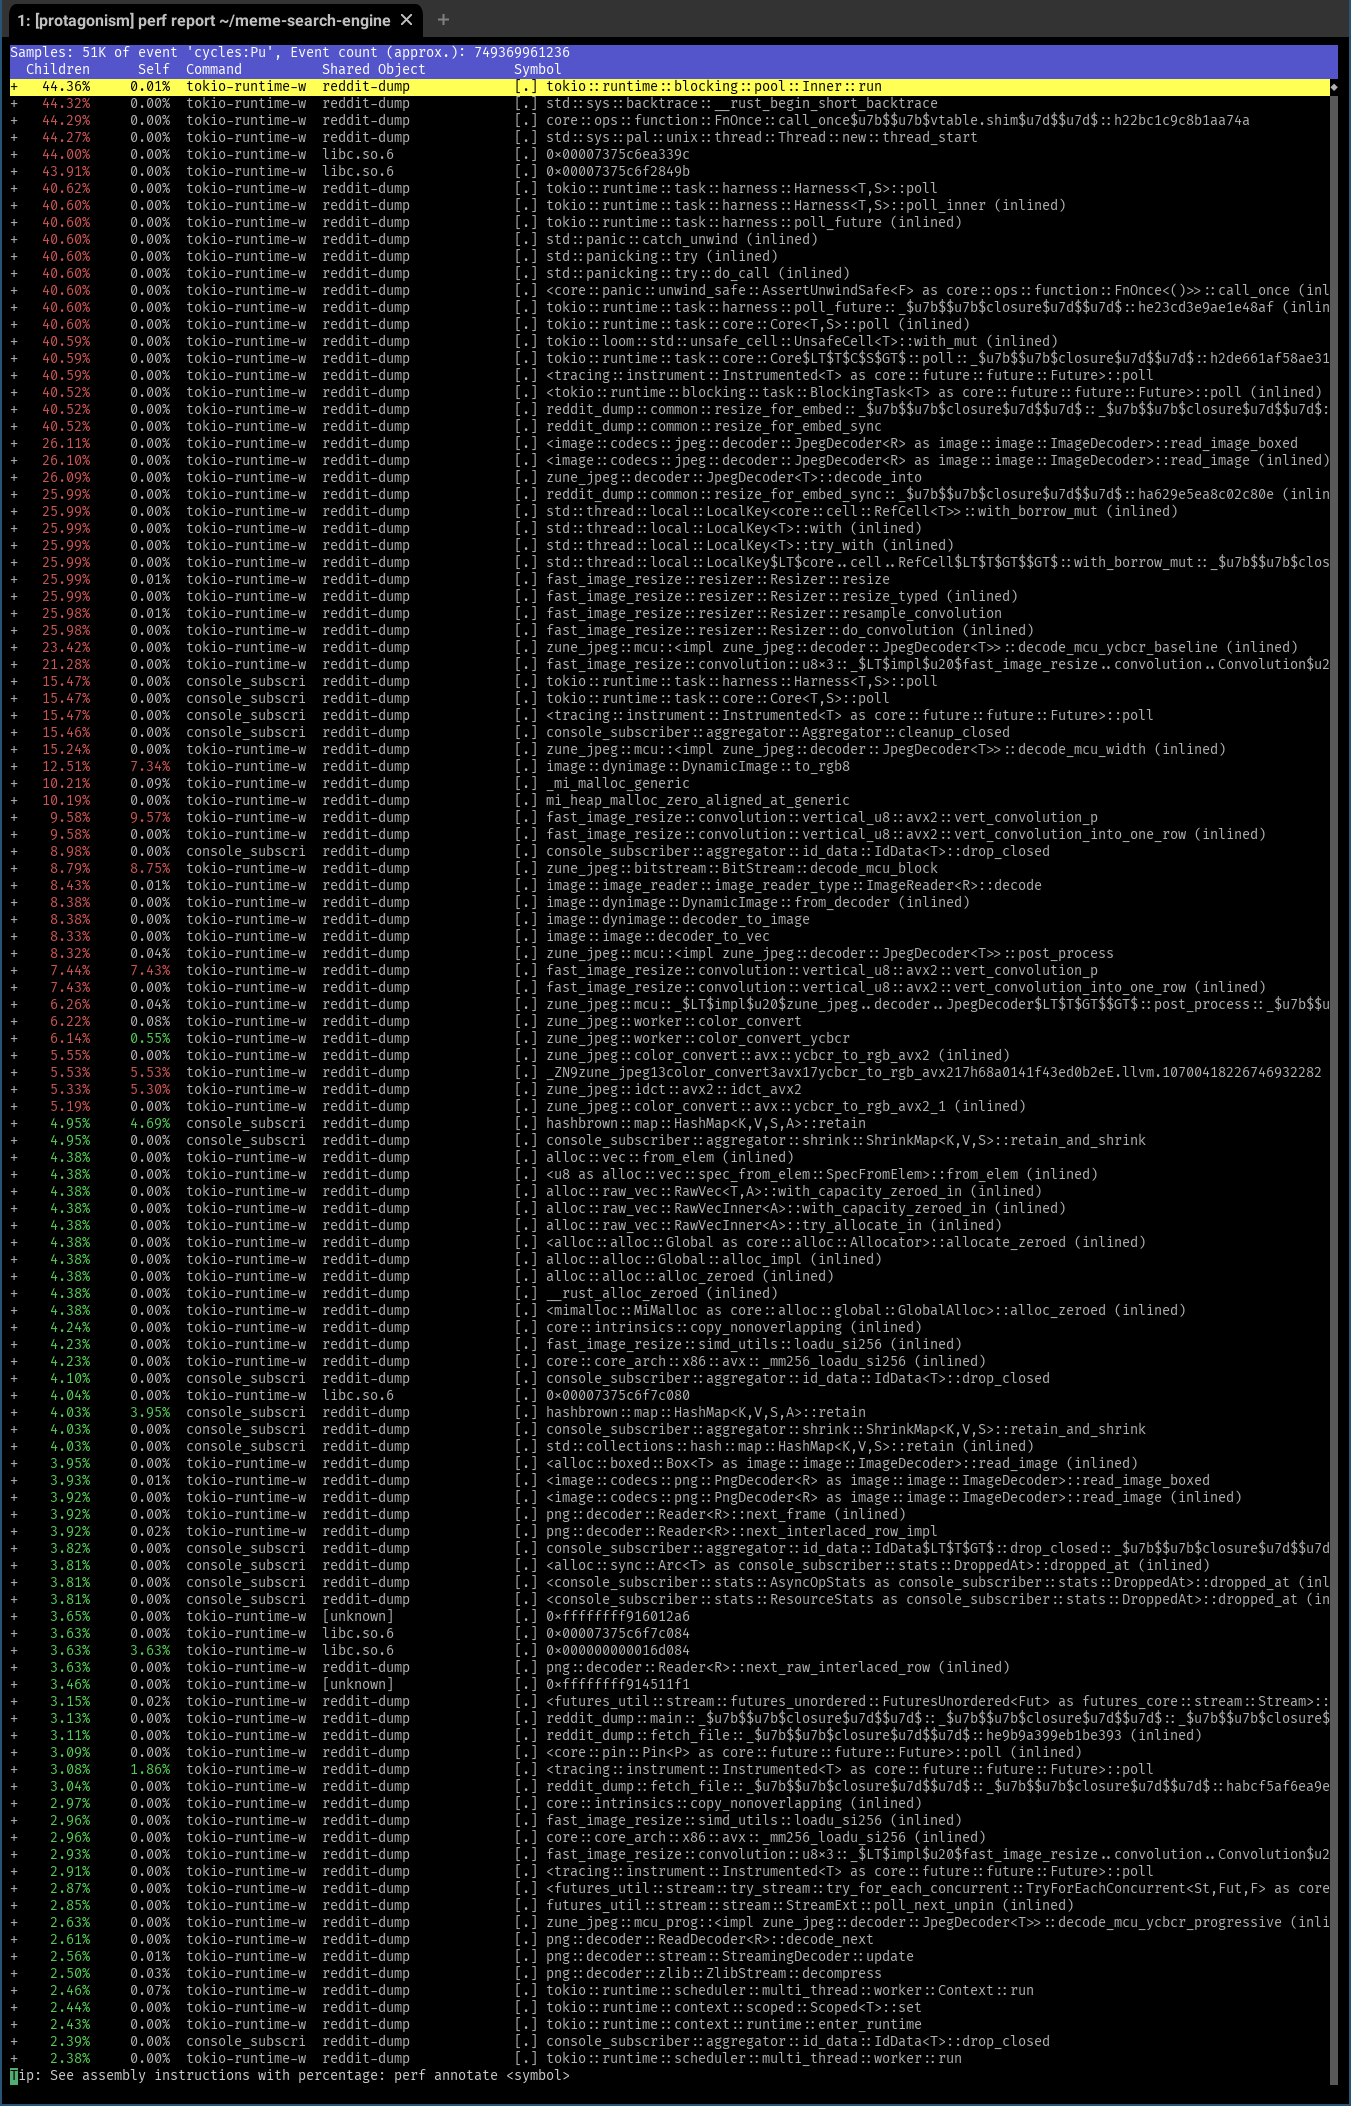Image resolution: width=1351 pixels, height=2106 pixels.
Task: Click the 3.95% self value
Action: coord(150,1412)
